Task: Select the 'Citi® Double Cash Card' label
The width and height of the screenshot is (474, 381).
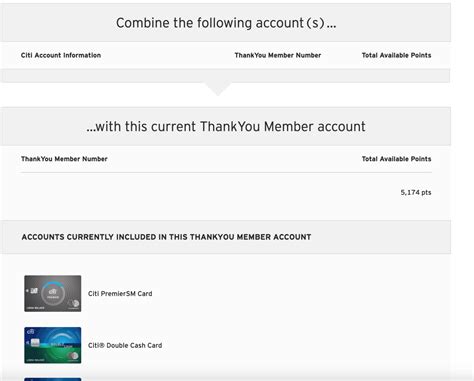Action: [x=125, y=345]
